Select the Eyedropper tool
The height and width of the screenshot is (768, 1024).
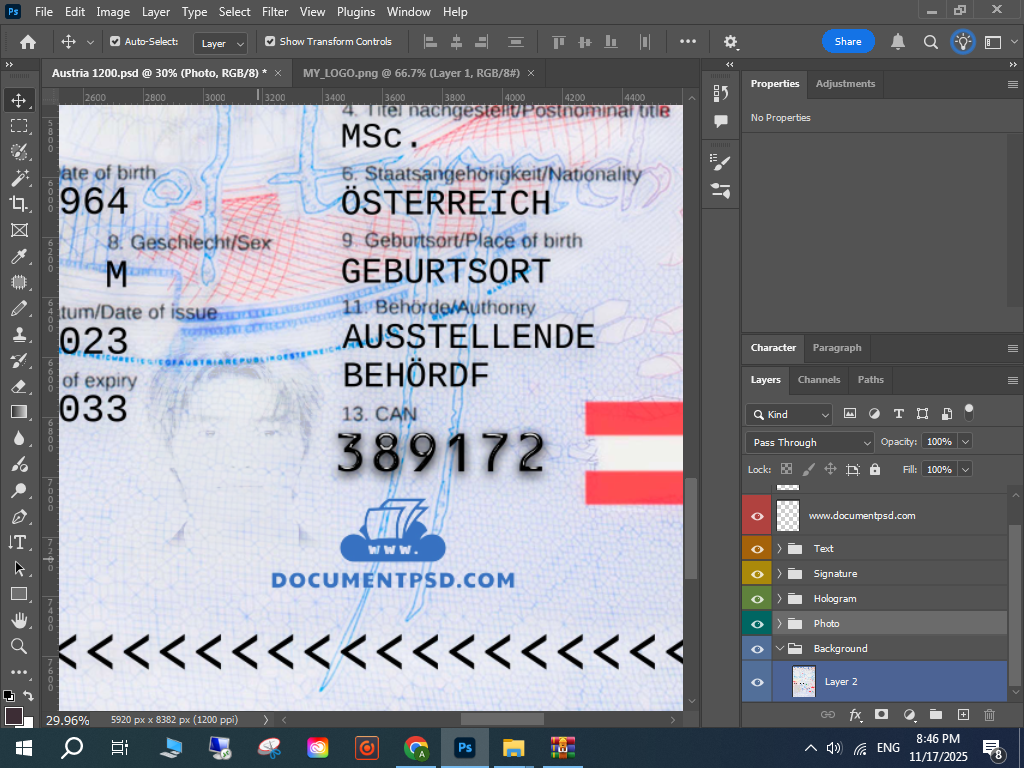[19, 257]
